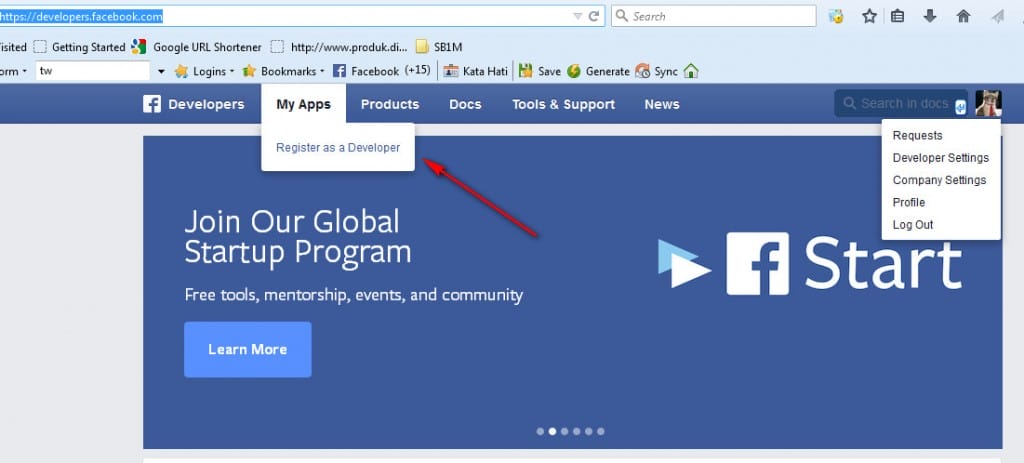Click the browser address bar URL
The image size is (1024, 463).
[81, 16]
